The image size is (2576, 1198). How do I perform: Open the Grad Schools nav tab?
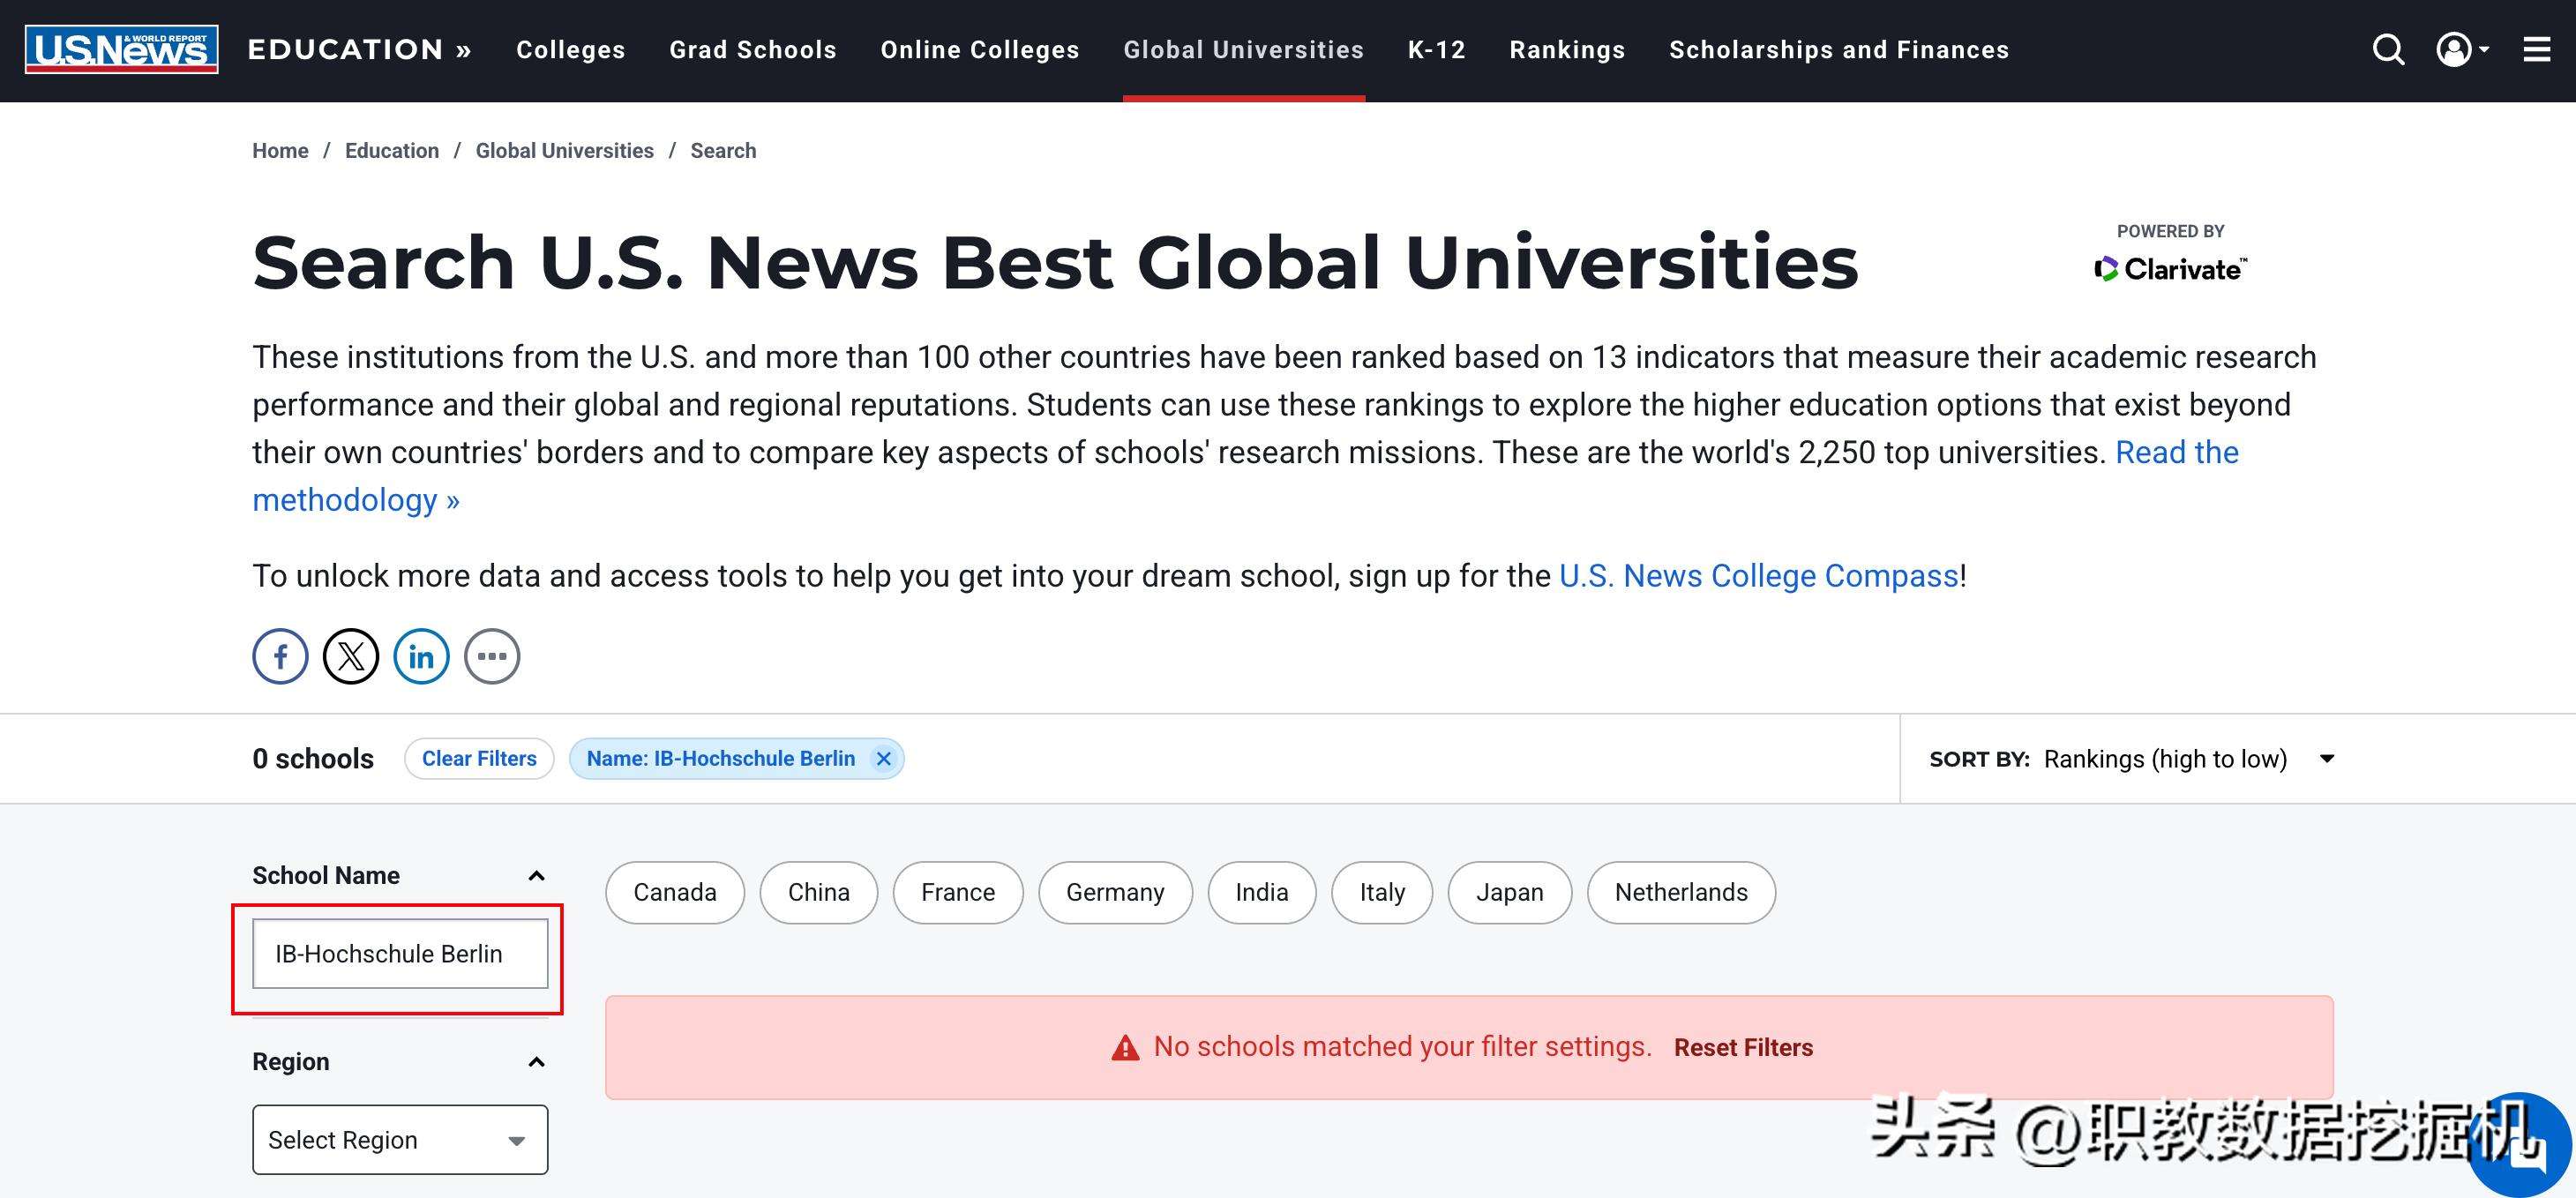(x=753, y=50)
